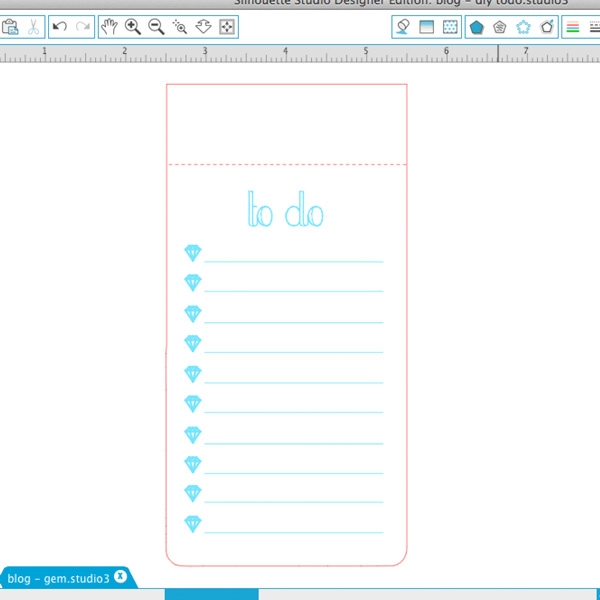Switch to the blog – gem.studio3 tab
This screenshot has width=600, height=600.
pos(58,578)
